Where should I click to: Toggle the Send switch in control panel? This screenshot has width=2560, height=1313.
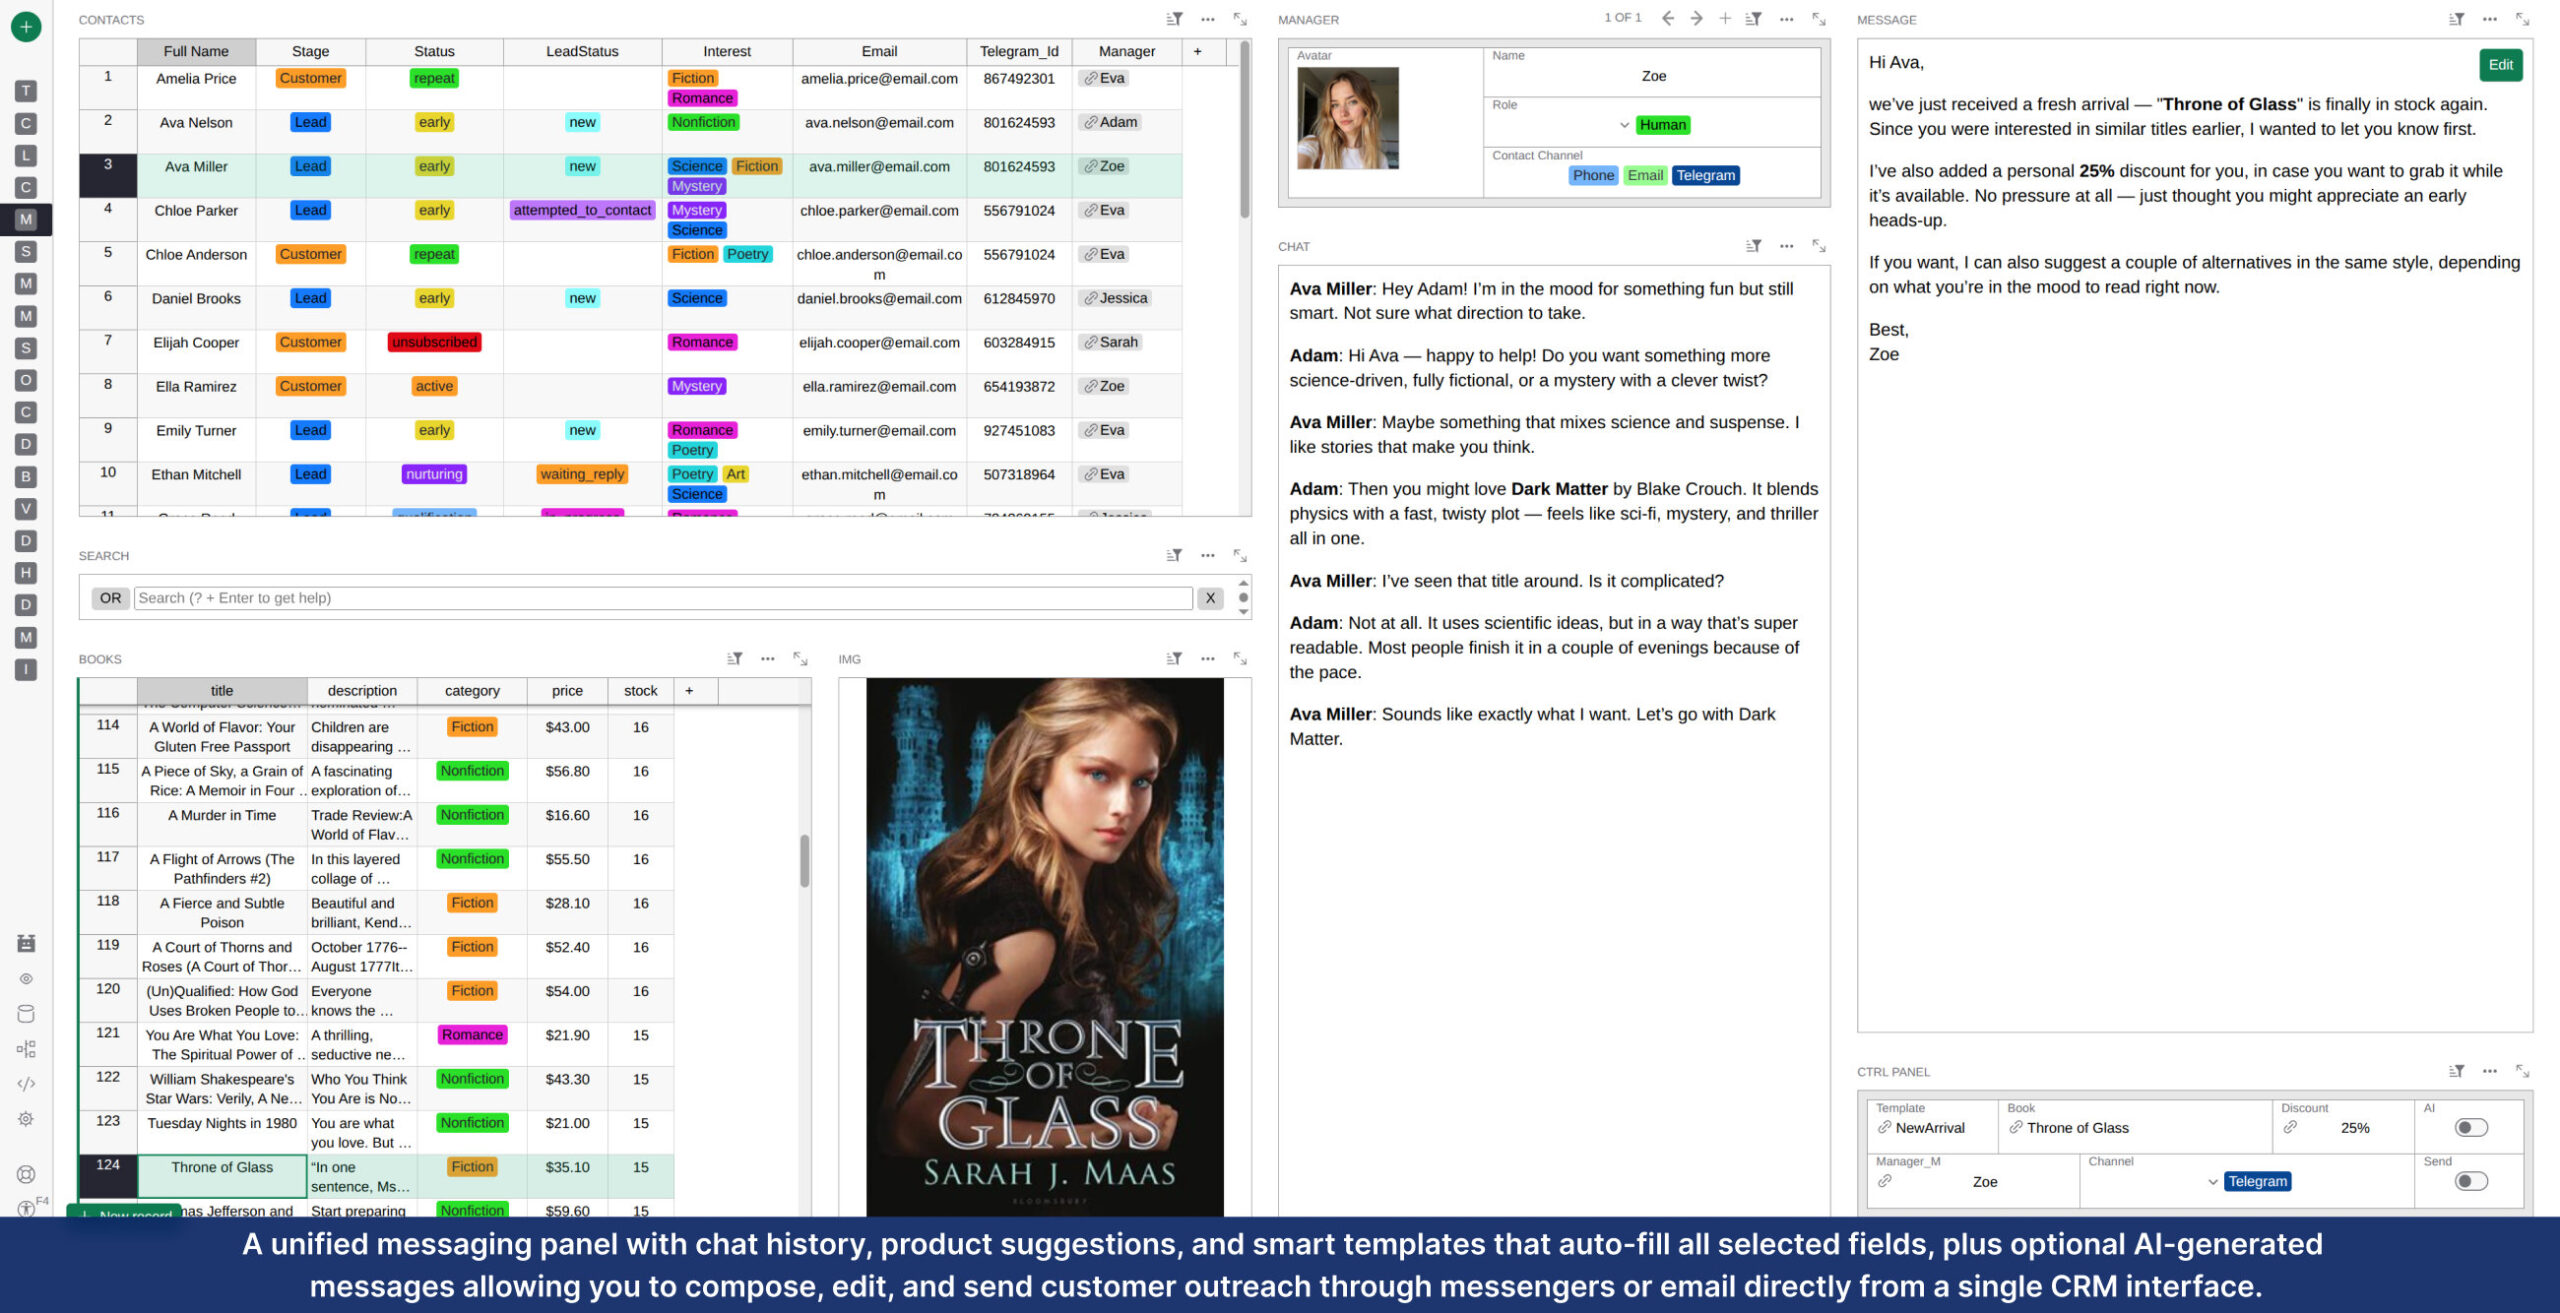(2470, 1181)
